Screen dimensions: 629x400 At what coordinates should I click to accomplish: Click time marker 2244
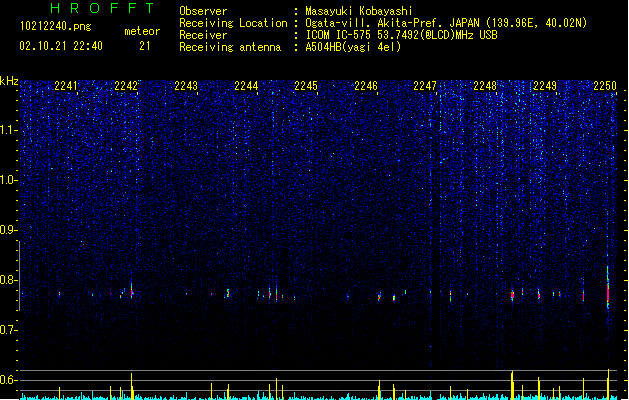(246, 86)
